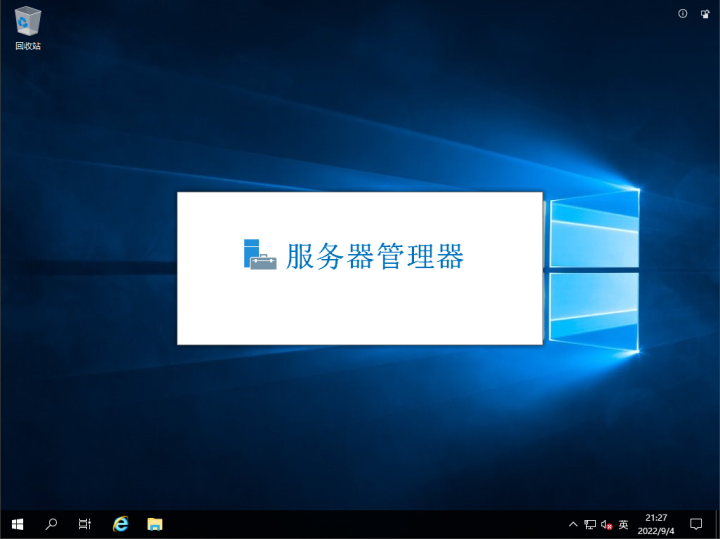Open clock showing 21:27 2022/9/4
The width and height of the screenshot is (720, 539).
coord(656,524)
